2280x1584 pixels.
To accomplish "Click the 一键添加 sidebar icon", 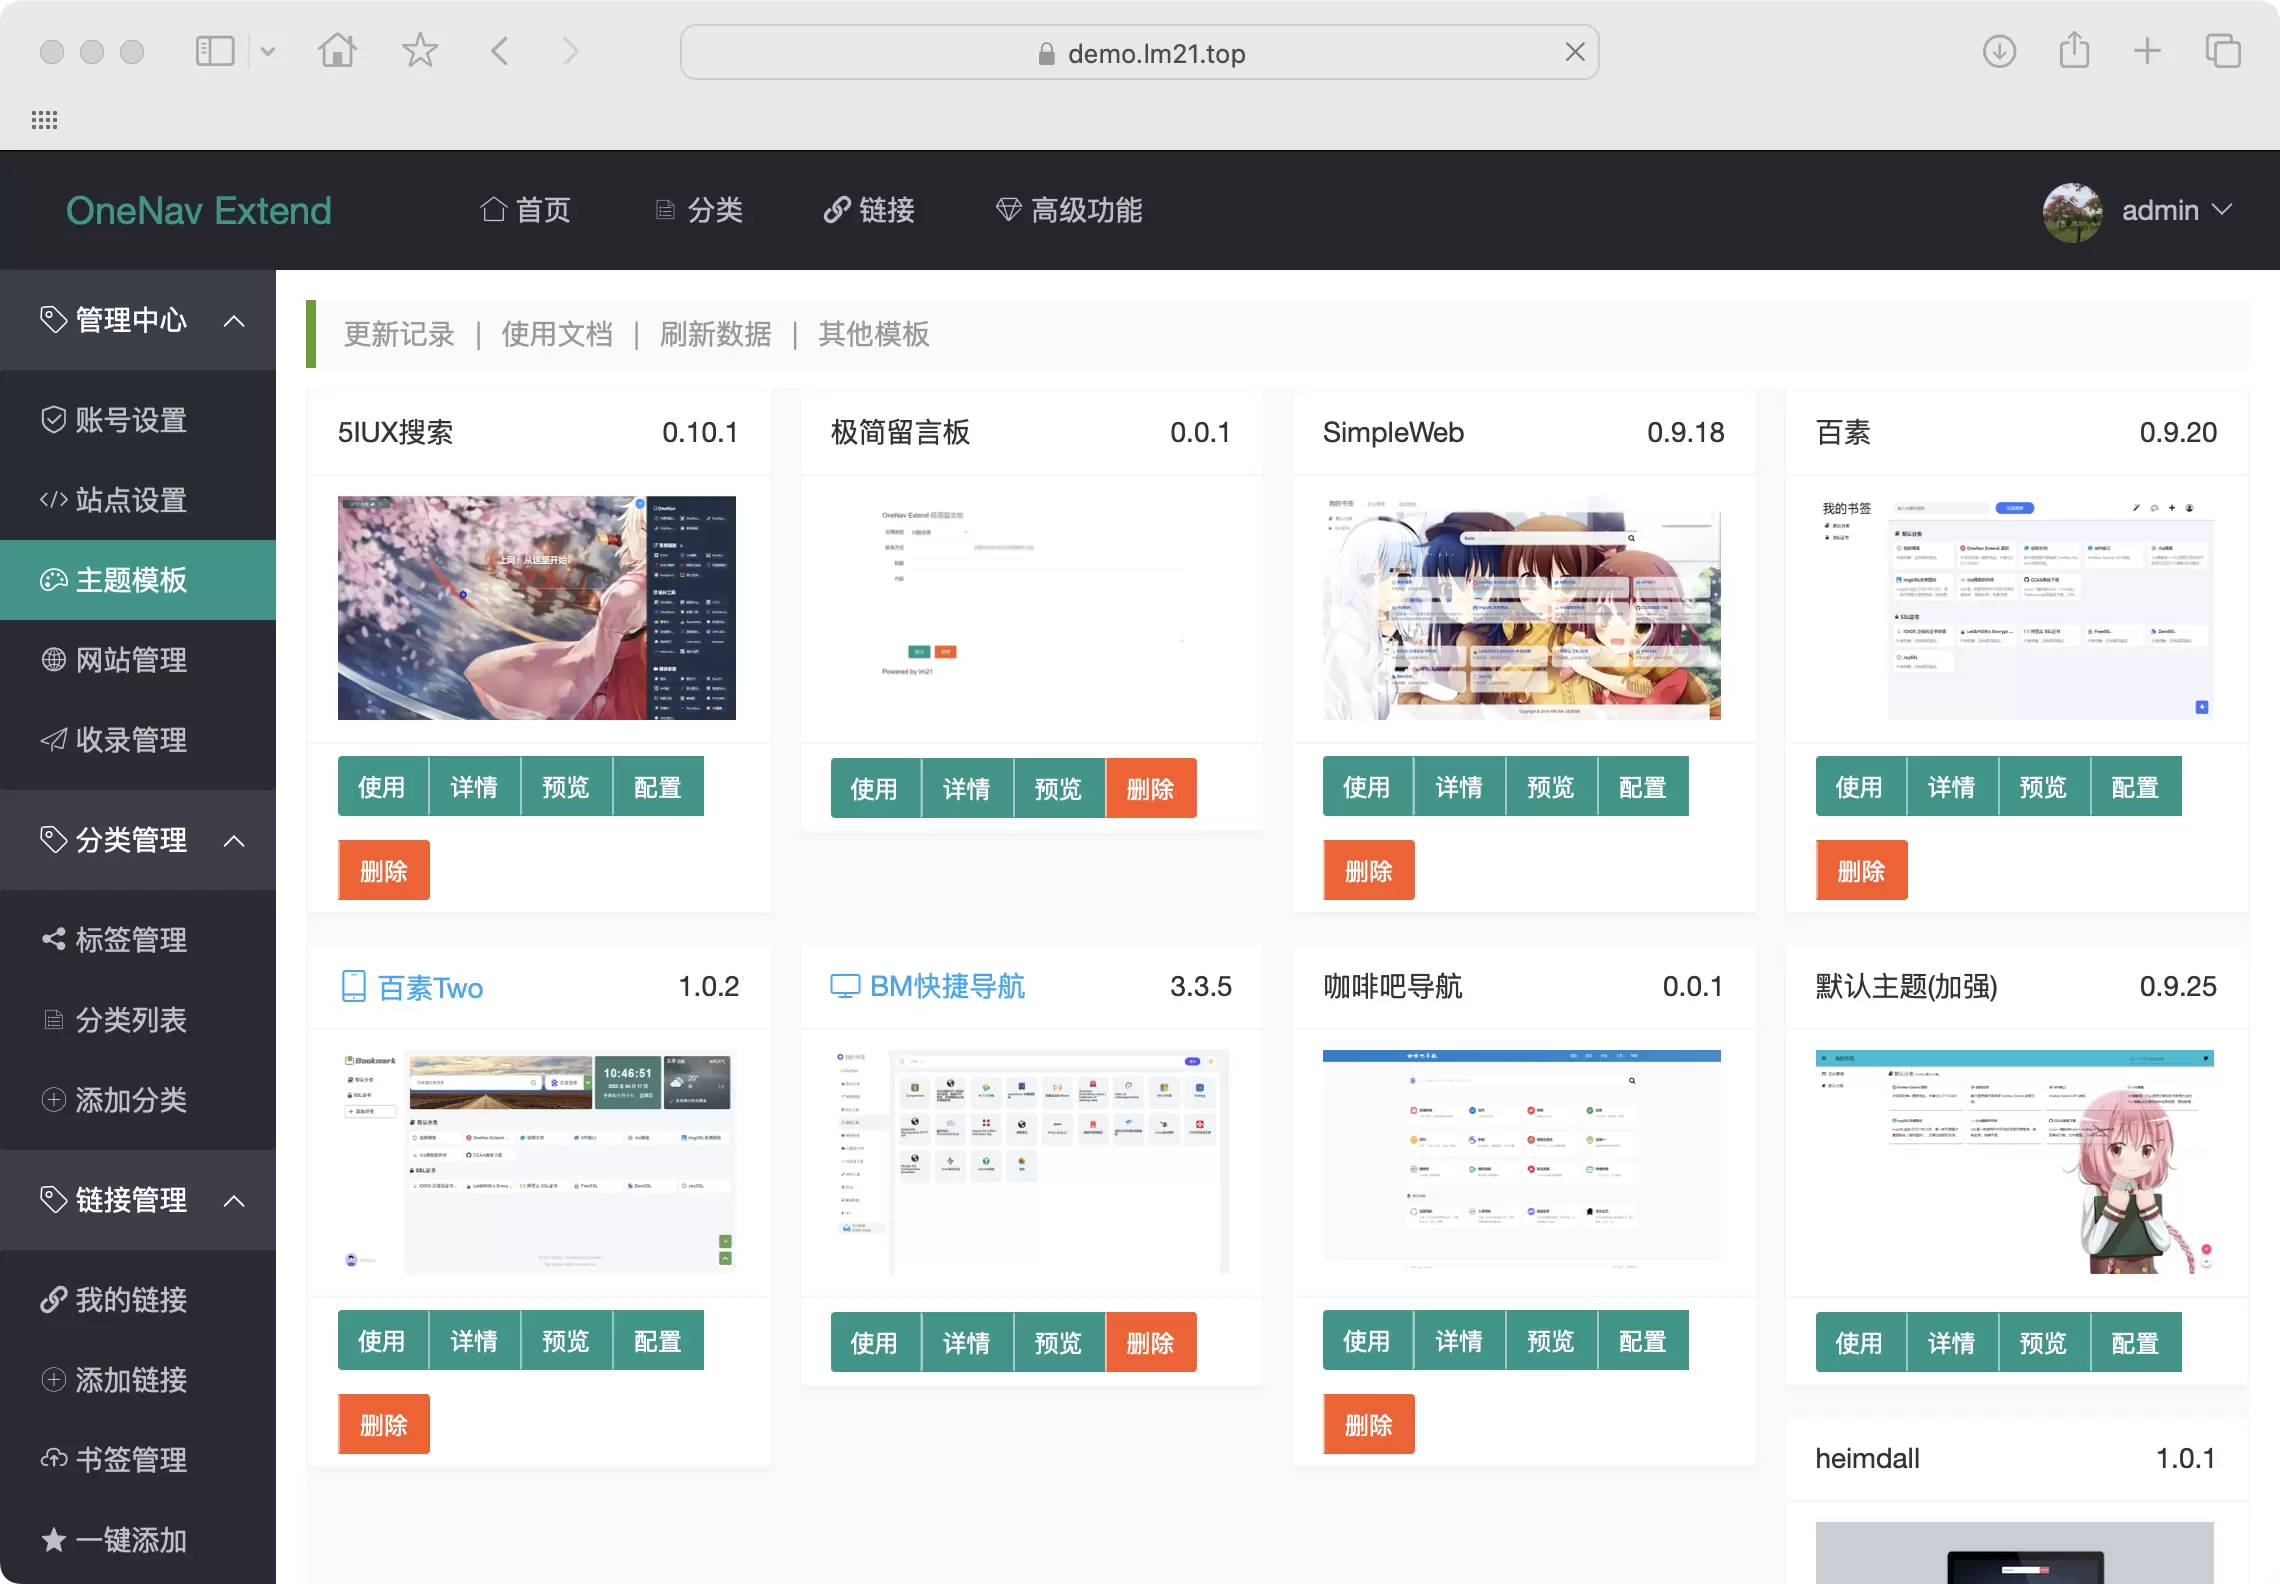I will pos(49,1535).
